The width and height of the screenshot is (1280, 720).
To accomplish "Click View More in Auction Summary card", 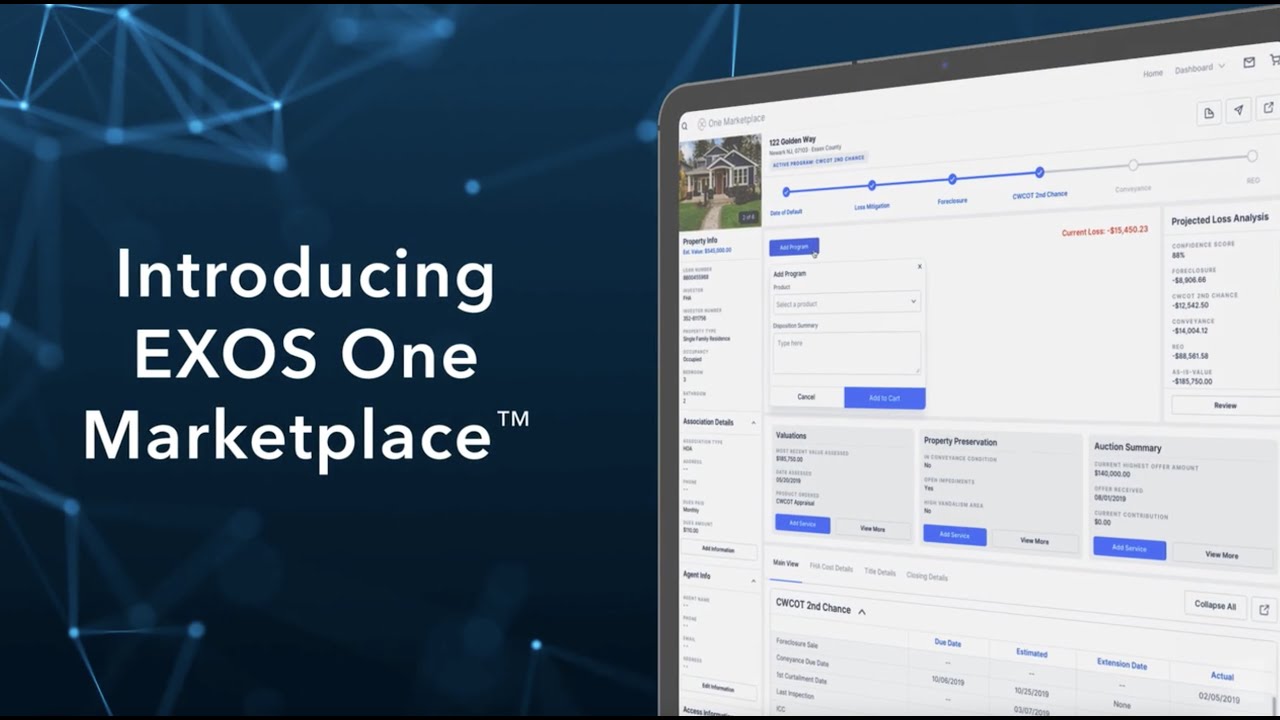I will [1222, 554].
